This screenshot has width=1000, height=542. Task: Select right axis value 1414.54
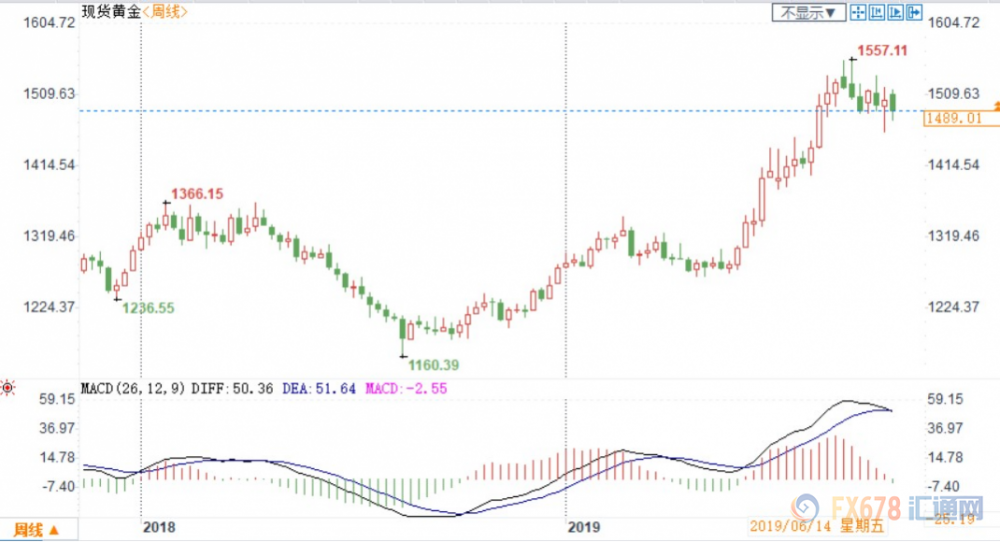(x=953, y=165)
